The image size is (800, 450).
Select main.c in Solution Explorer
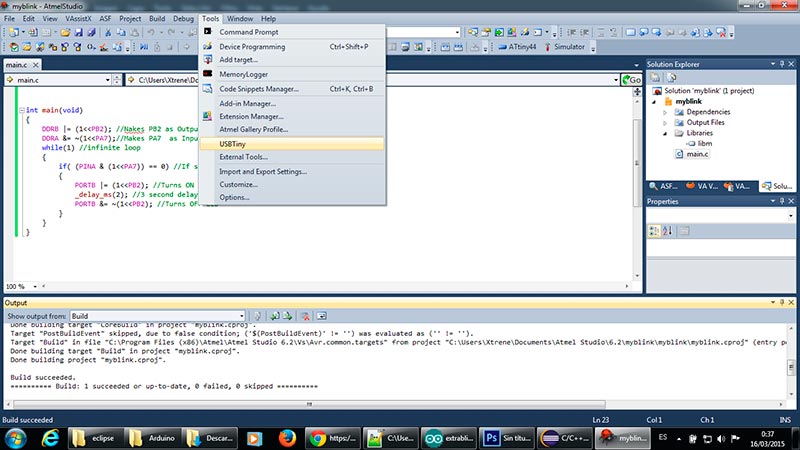point(697,154)
